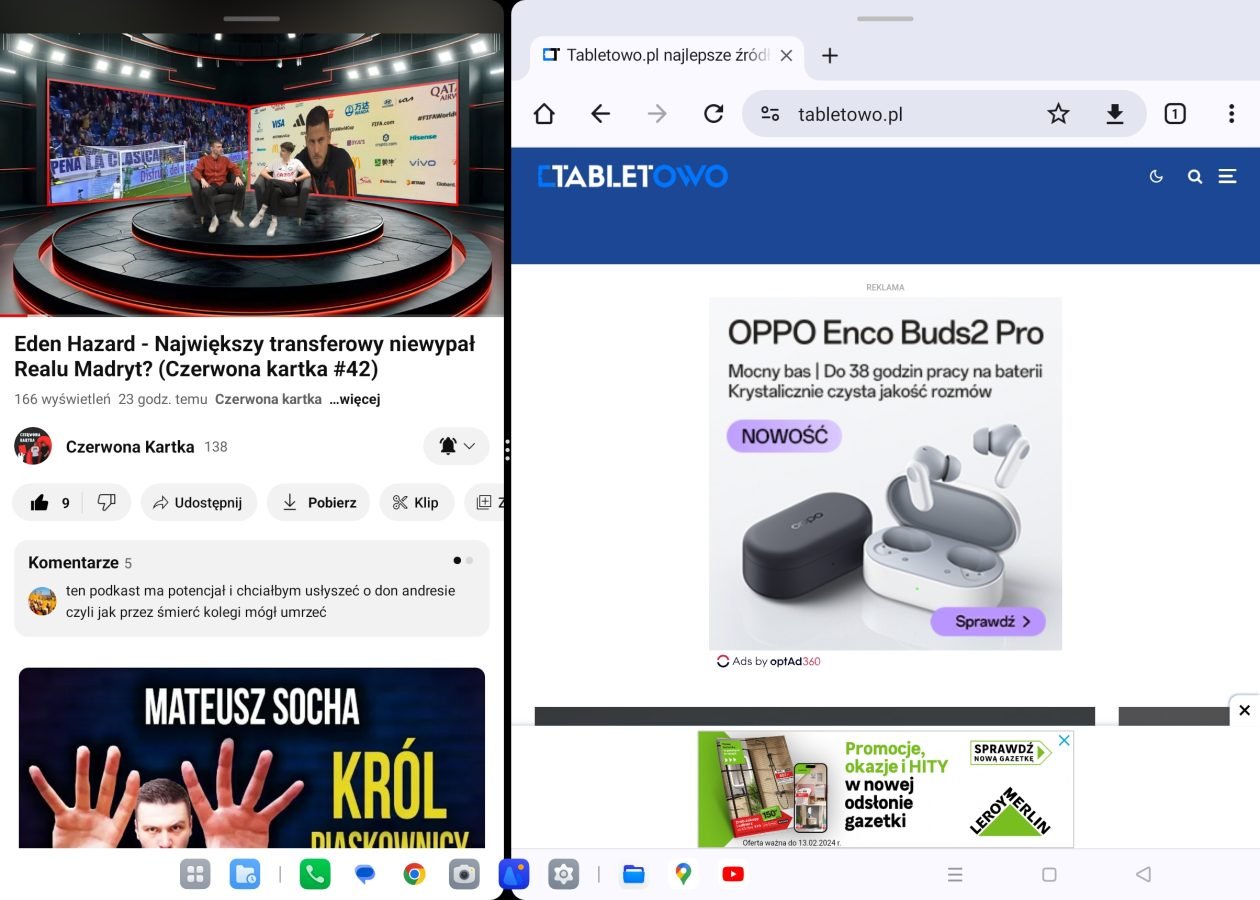1260x900 pixels.
Task: Click the tabletowo.pl address bar
Action: coord(943,114)
